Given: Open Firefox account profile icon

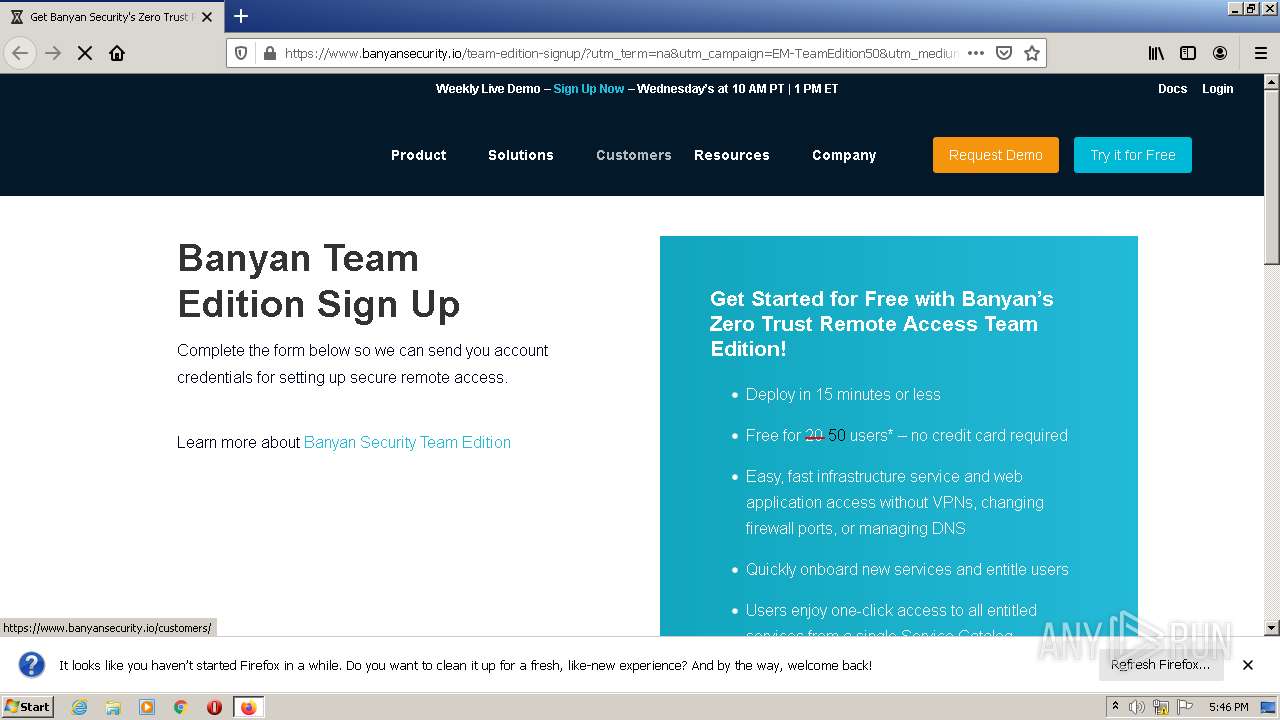Looking at the screenshot, I should point(1220,53).
